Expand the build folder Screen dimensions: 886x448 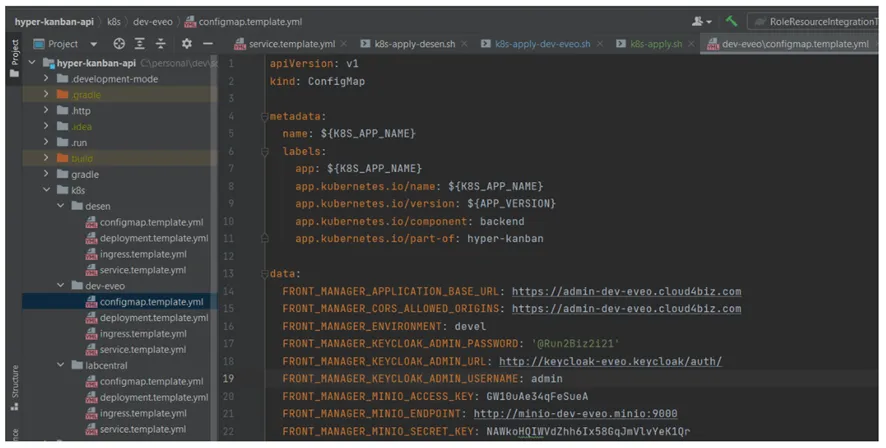coord(46,158)
